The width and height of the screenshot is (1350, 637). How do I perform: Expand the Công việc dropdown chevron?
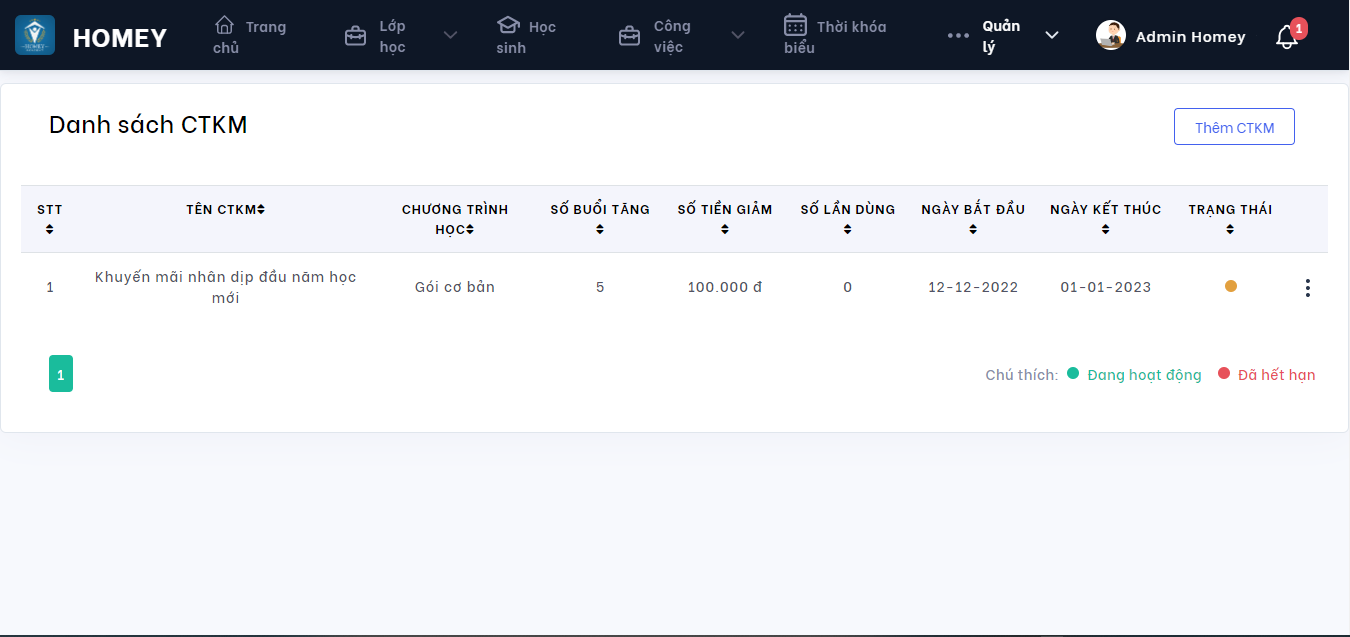click(x=737, y=36)
